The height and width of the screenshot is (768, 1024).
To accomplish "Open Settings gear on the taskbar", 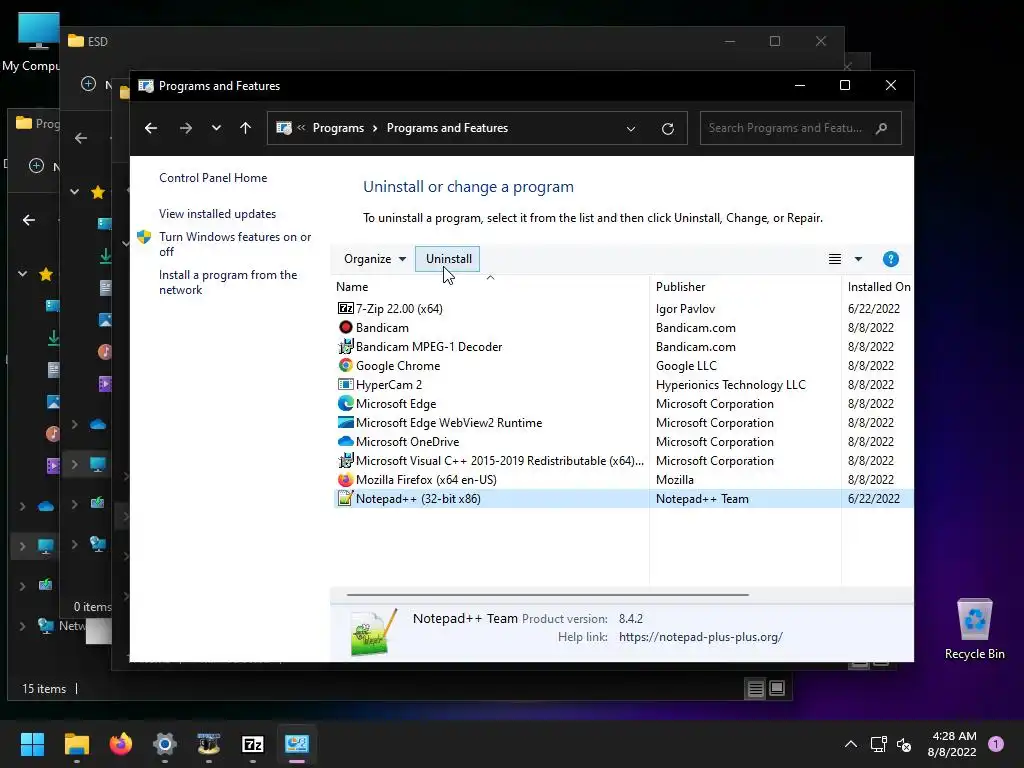I will (x=165, y=744).
